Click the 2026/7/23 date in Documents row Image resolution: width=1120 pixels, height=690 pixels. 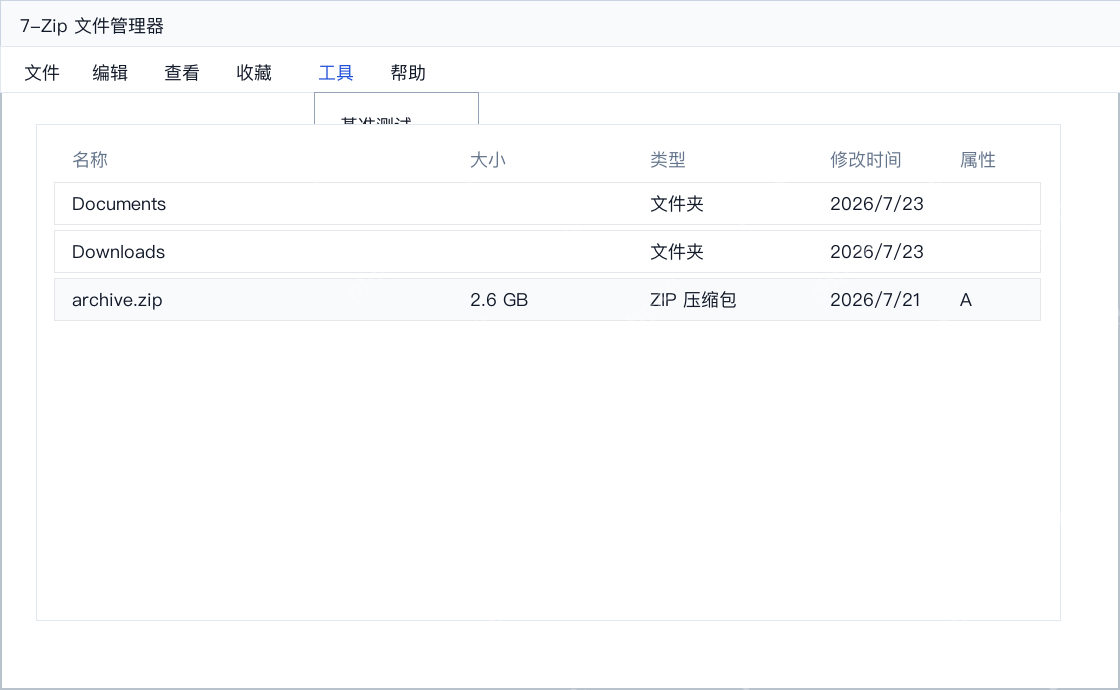pos(877,204)
